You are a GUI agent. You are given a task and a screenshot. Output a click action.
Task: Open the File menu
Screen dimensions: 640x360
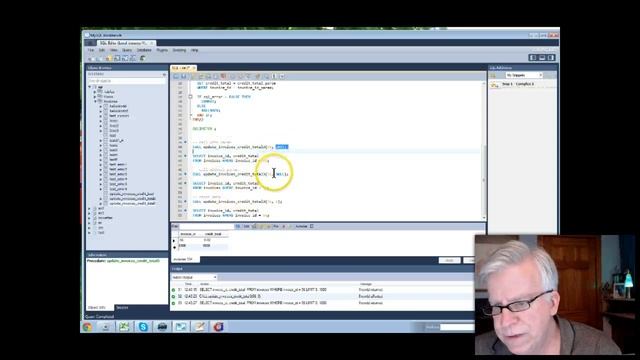coord(91,50)
